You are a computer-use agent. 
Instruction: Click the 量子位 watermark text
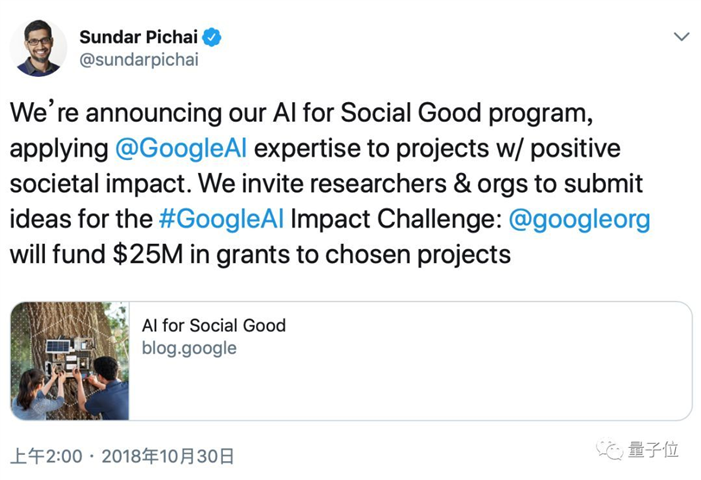tap(655, 451)
